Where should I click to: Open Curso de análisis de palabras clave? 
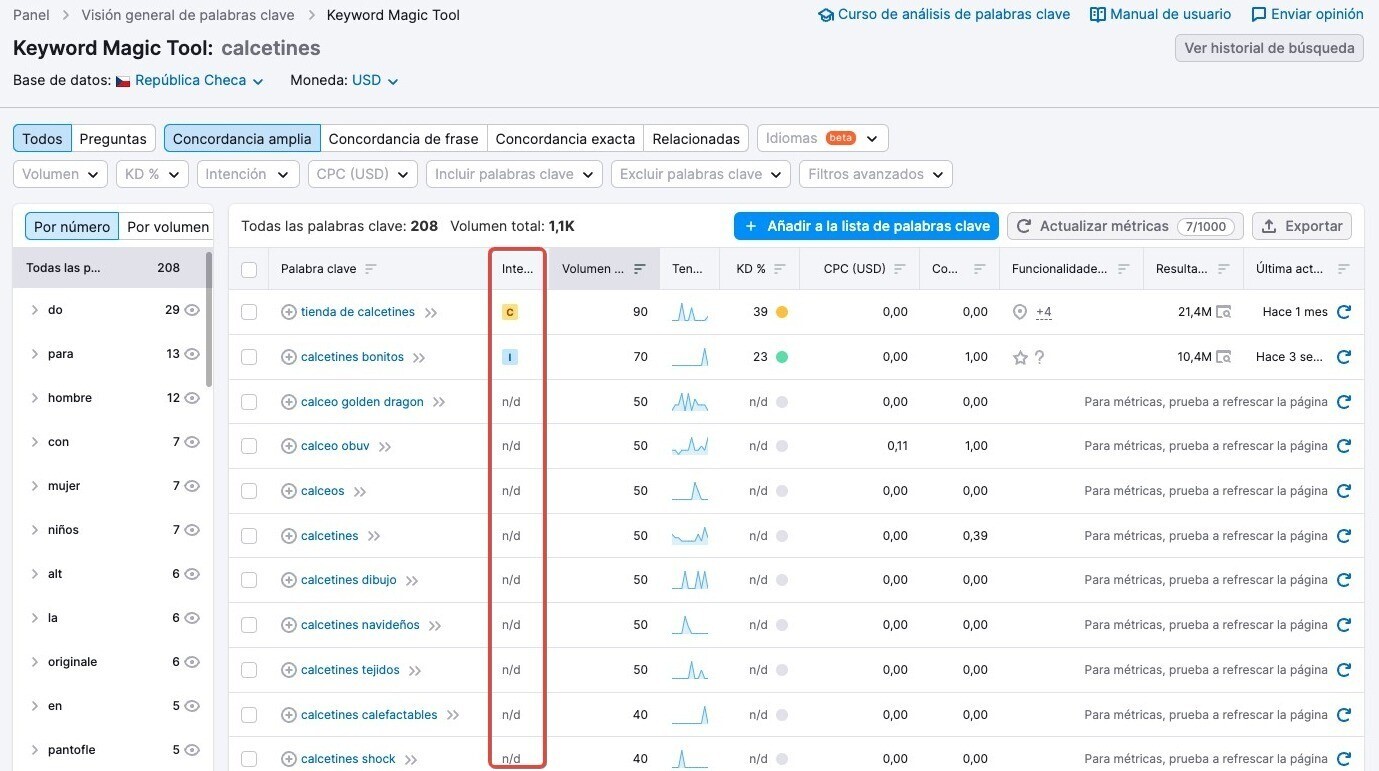944,14
